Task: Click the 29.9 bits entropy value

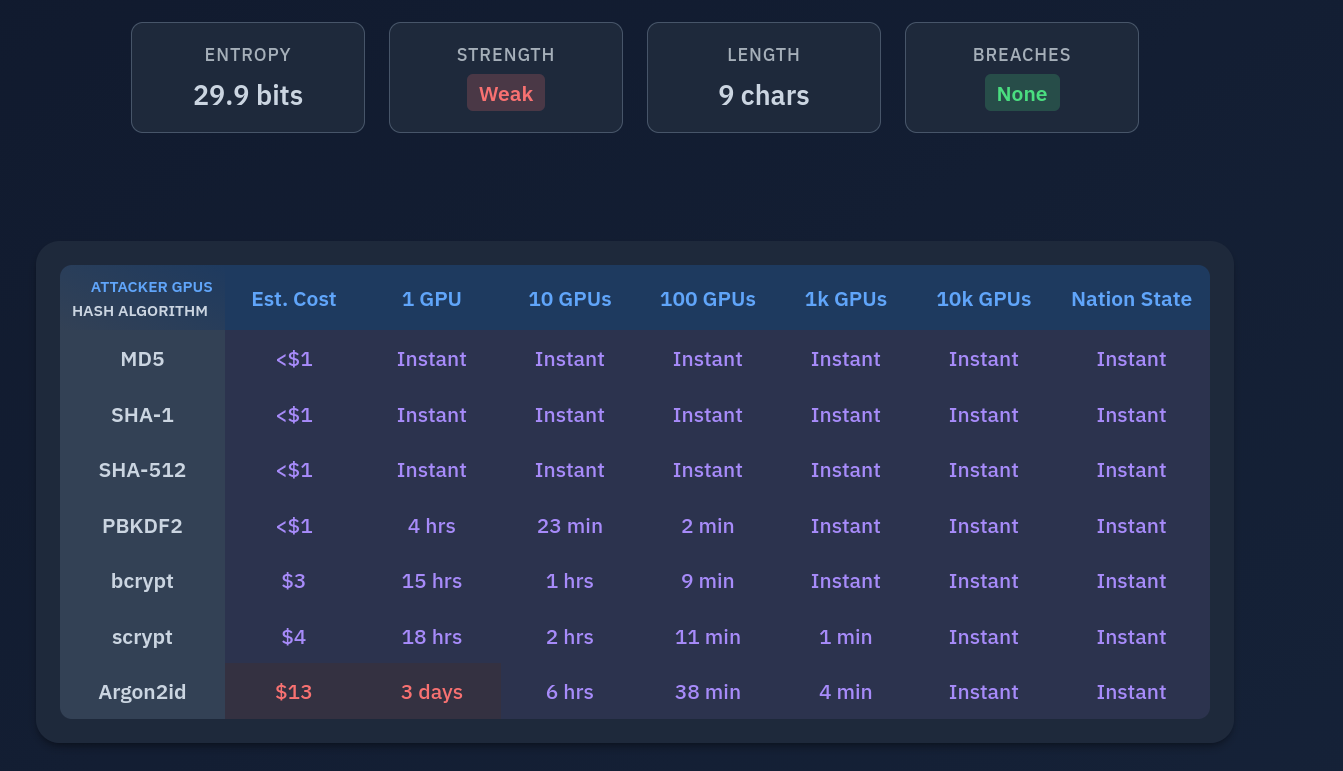Action: [x=248, y=95]
